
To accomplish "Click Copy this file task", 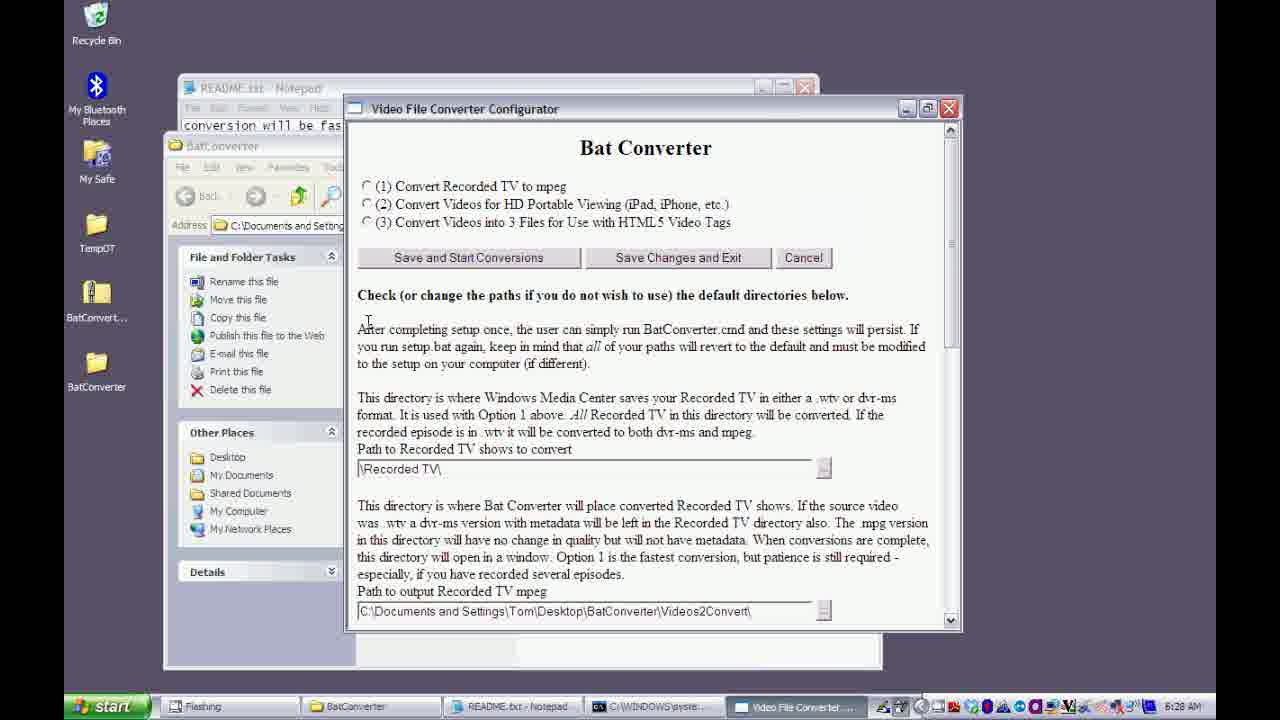I will click(238, 318).
